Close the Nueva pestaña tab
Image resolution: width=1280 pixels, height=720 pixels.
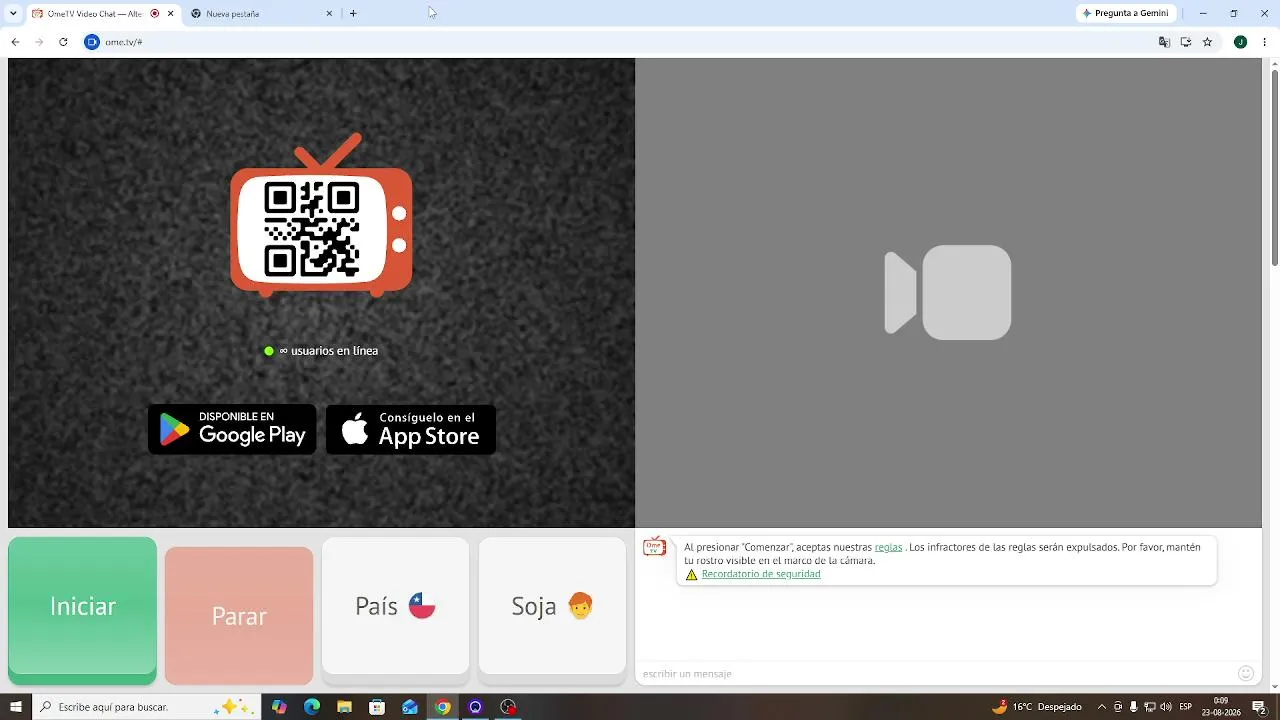(x=329, y=13)
